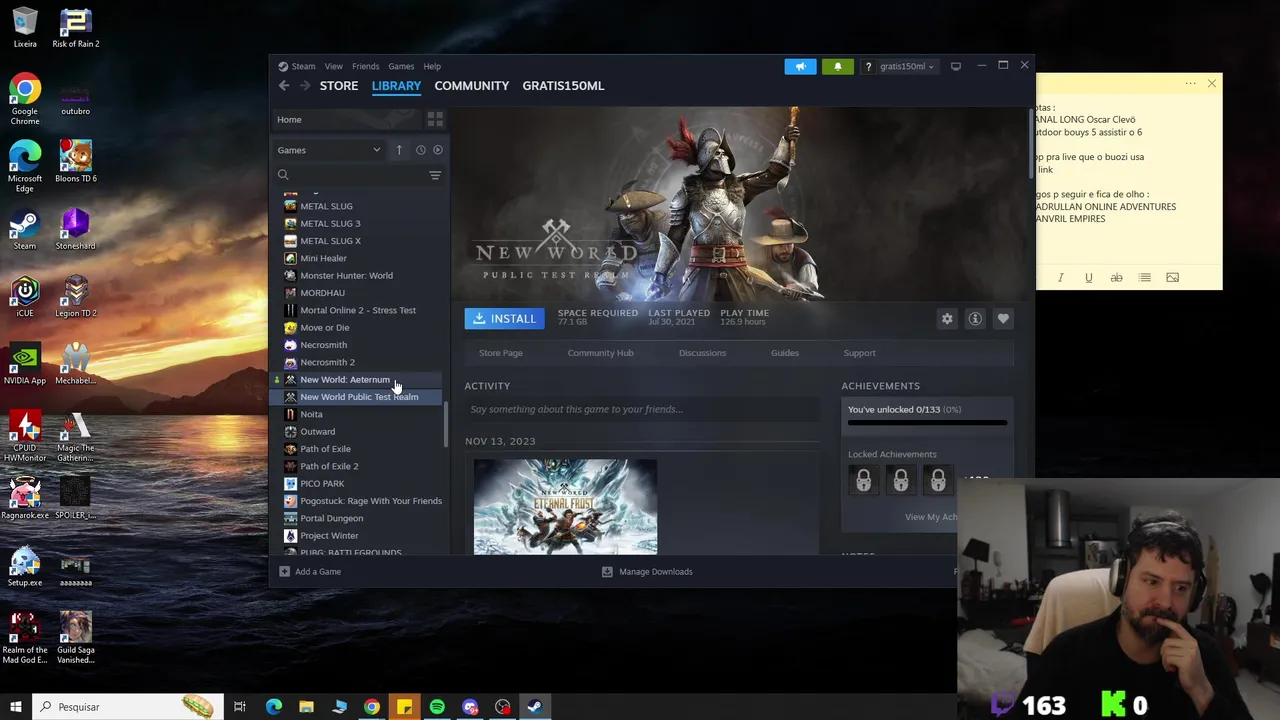The image size is (1280, 720).
Task: Open the Community Hub tab
Action: pyautogui.click(x=600, y=353)
